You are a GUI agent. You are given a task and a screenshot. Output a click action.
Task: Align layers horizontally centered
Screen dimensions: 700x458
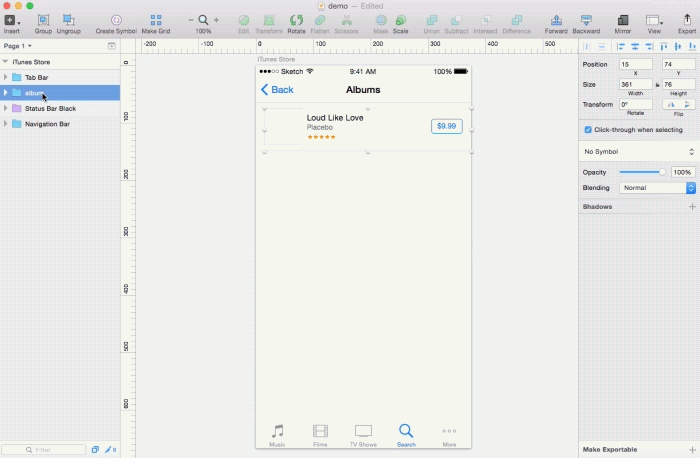click(x=635, y=46)
